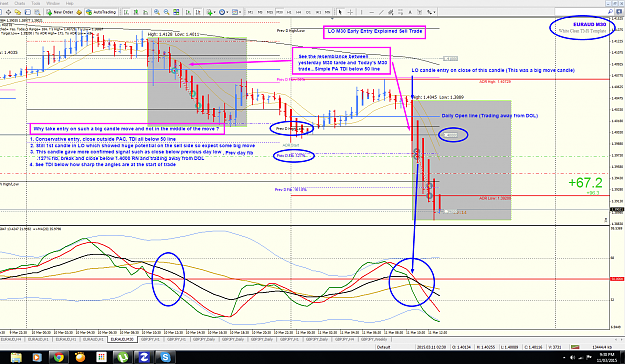Open uTorrent from the taskbar
625x364 pixels.
(x=122, y=357)
